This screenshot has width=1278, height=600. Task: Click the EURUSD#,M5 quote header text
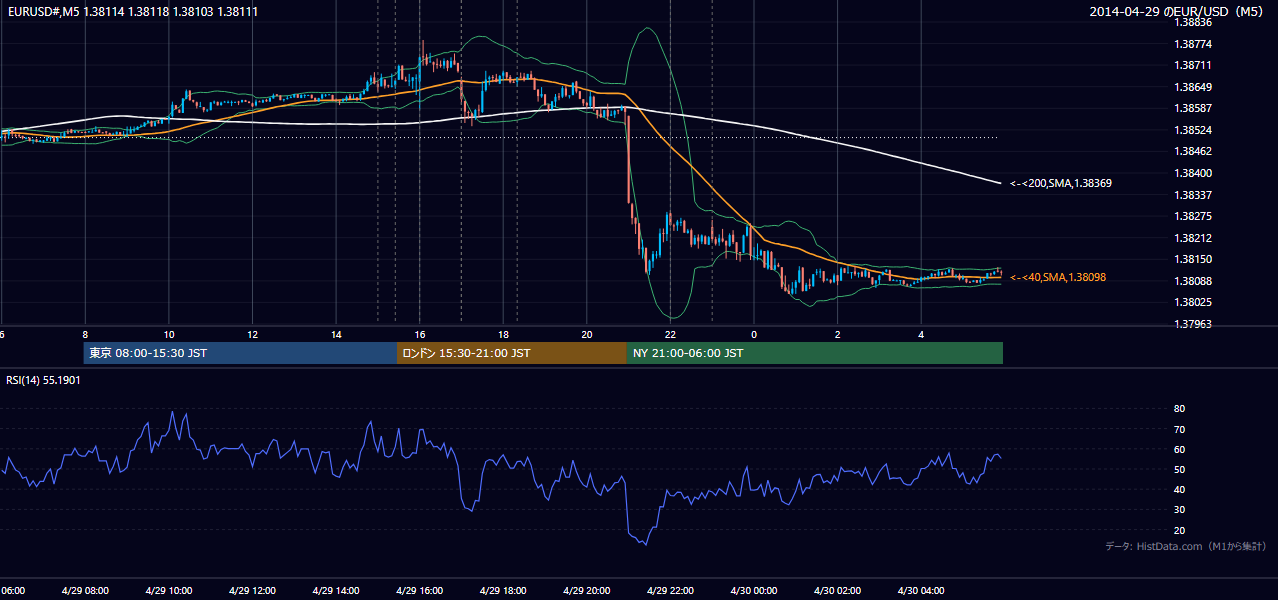(x=131, y=11)
